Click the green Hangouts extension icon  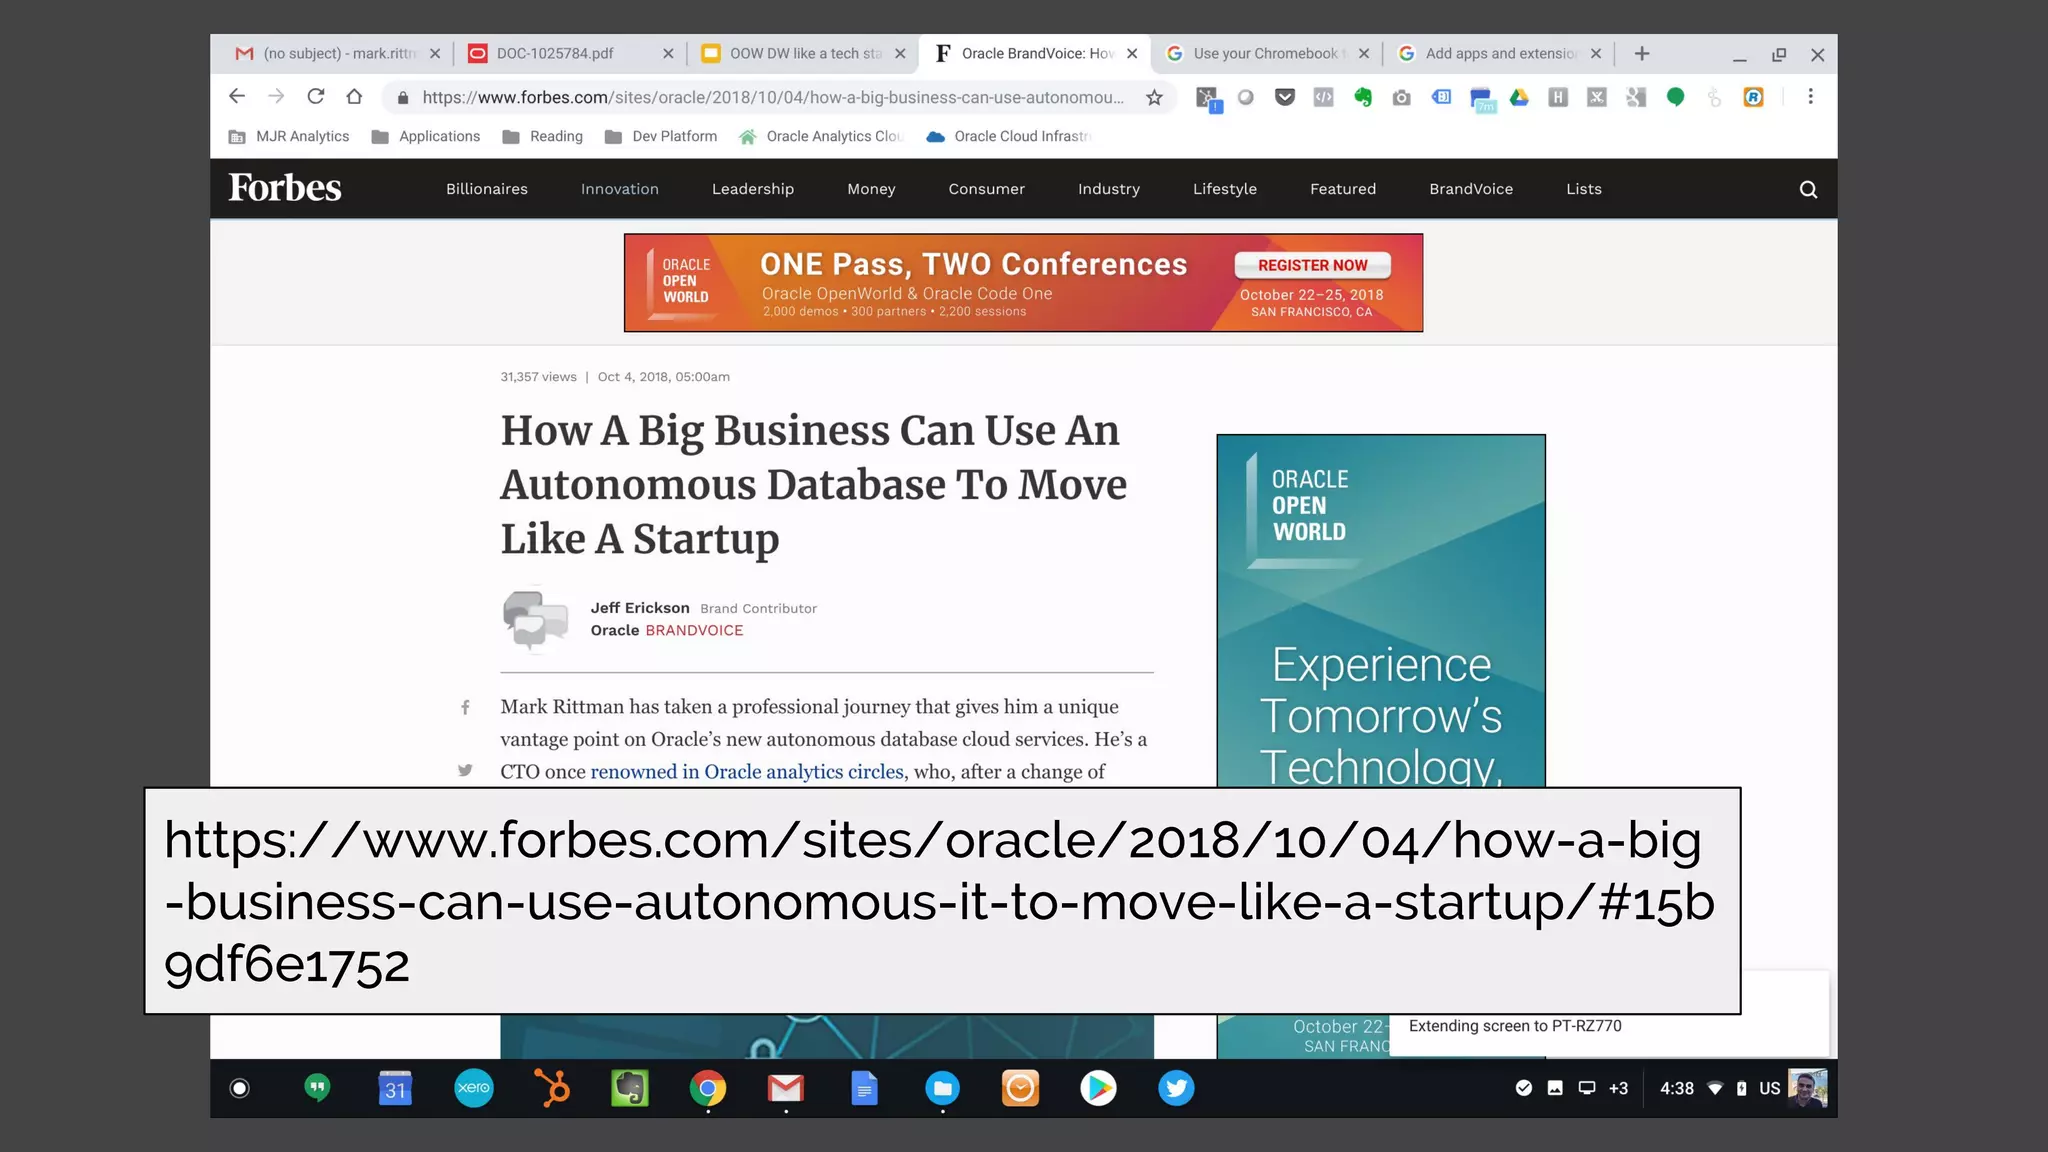point(1676,97)
